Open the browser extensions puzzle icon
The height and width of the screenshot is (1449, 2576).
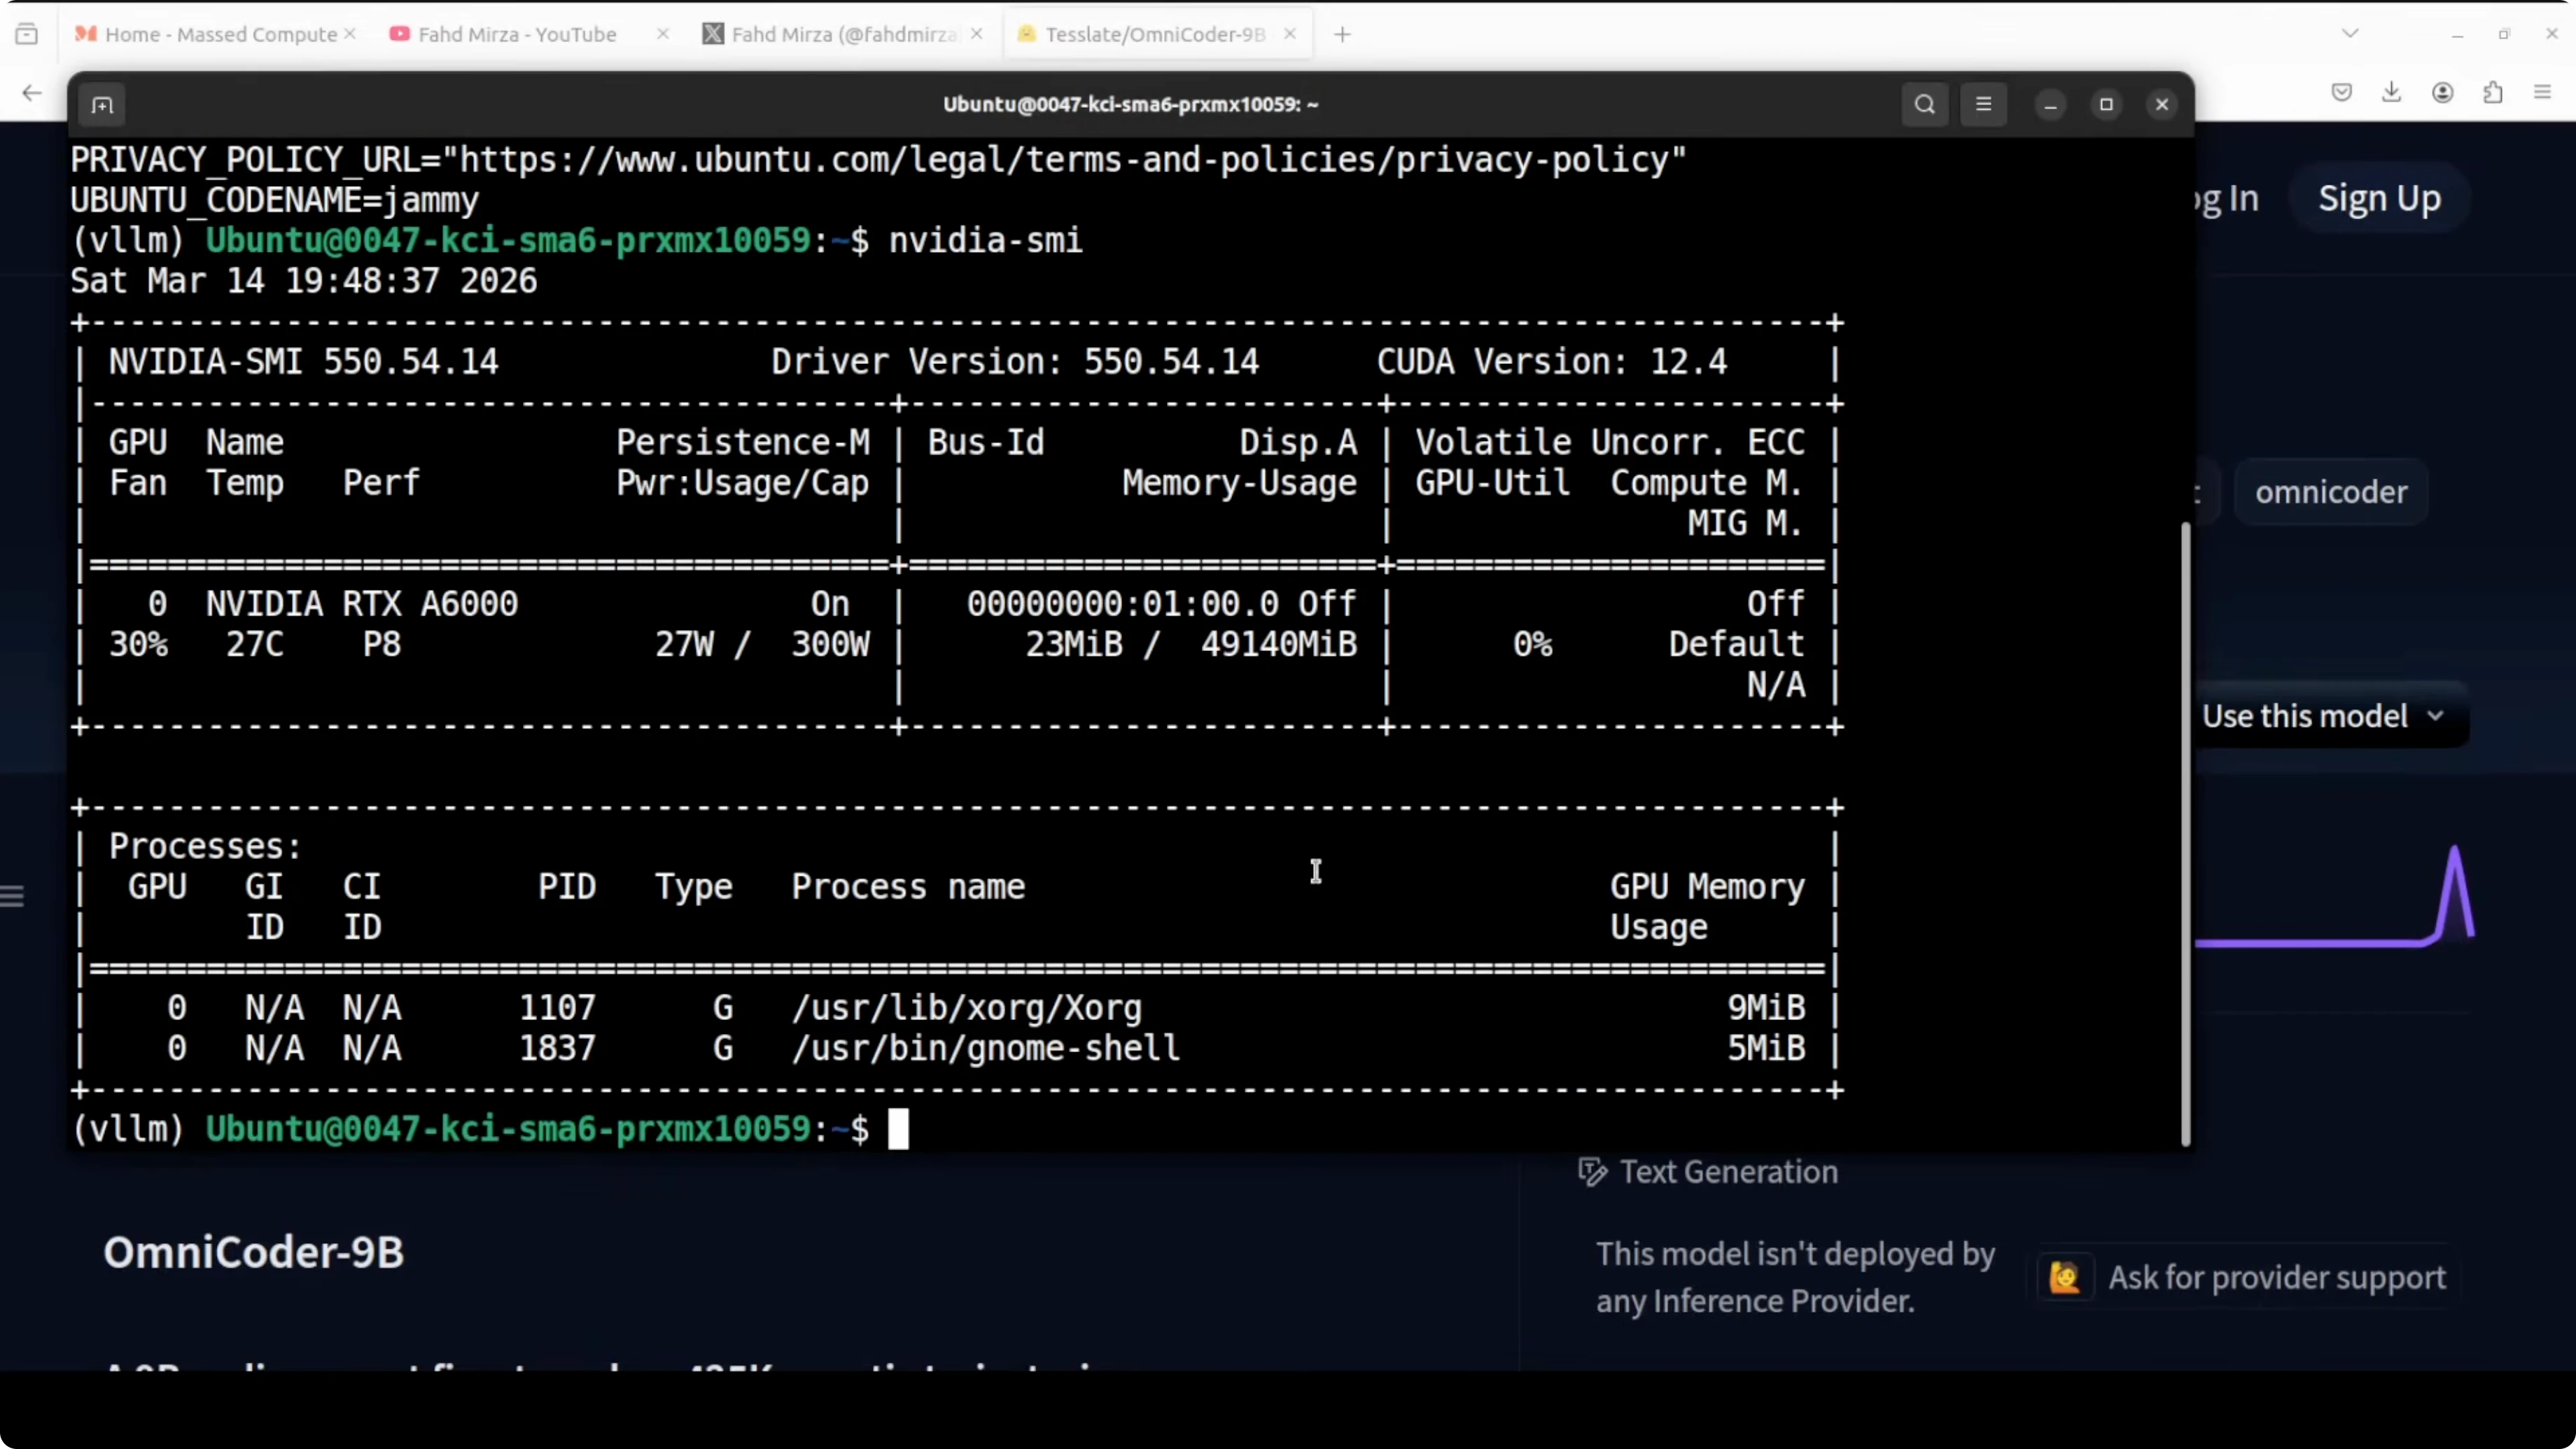pos(2493,93)
